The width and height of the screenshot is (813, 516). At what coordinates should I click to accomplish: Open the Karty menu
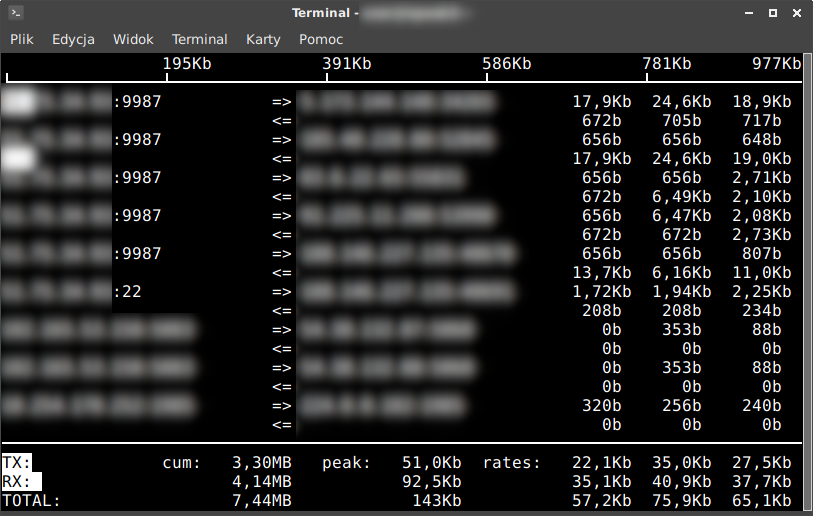[263, 39]
